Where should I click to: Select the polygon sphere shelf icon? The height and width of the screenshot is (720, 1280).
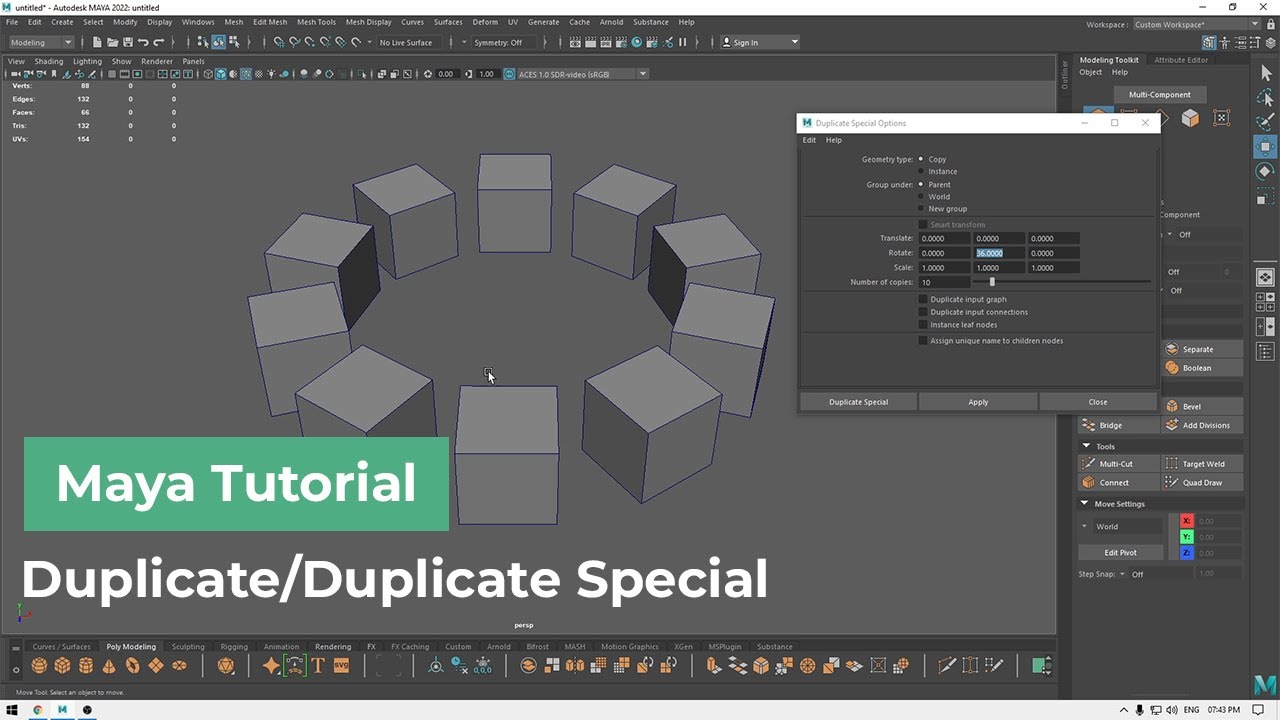[x=39, y=665]
